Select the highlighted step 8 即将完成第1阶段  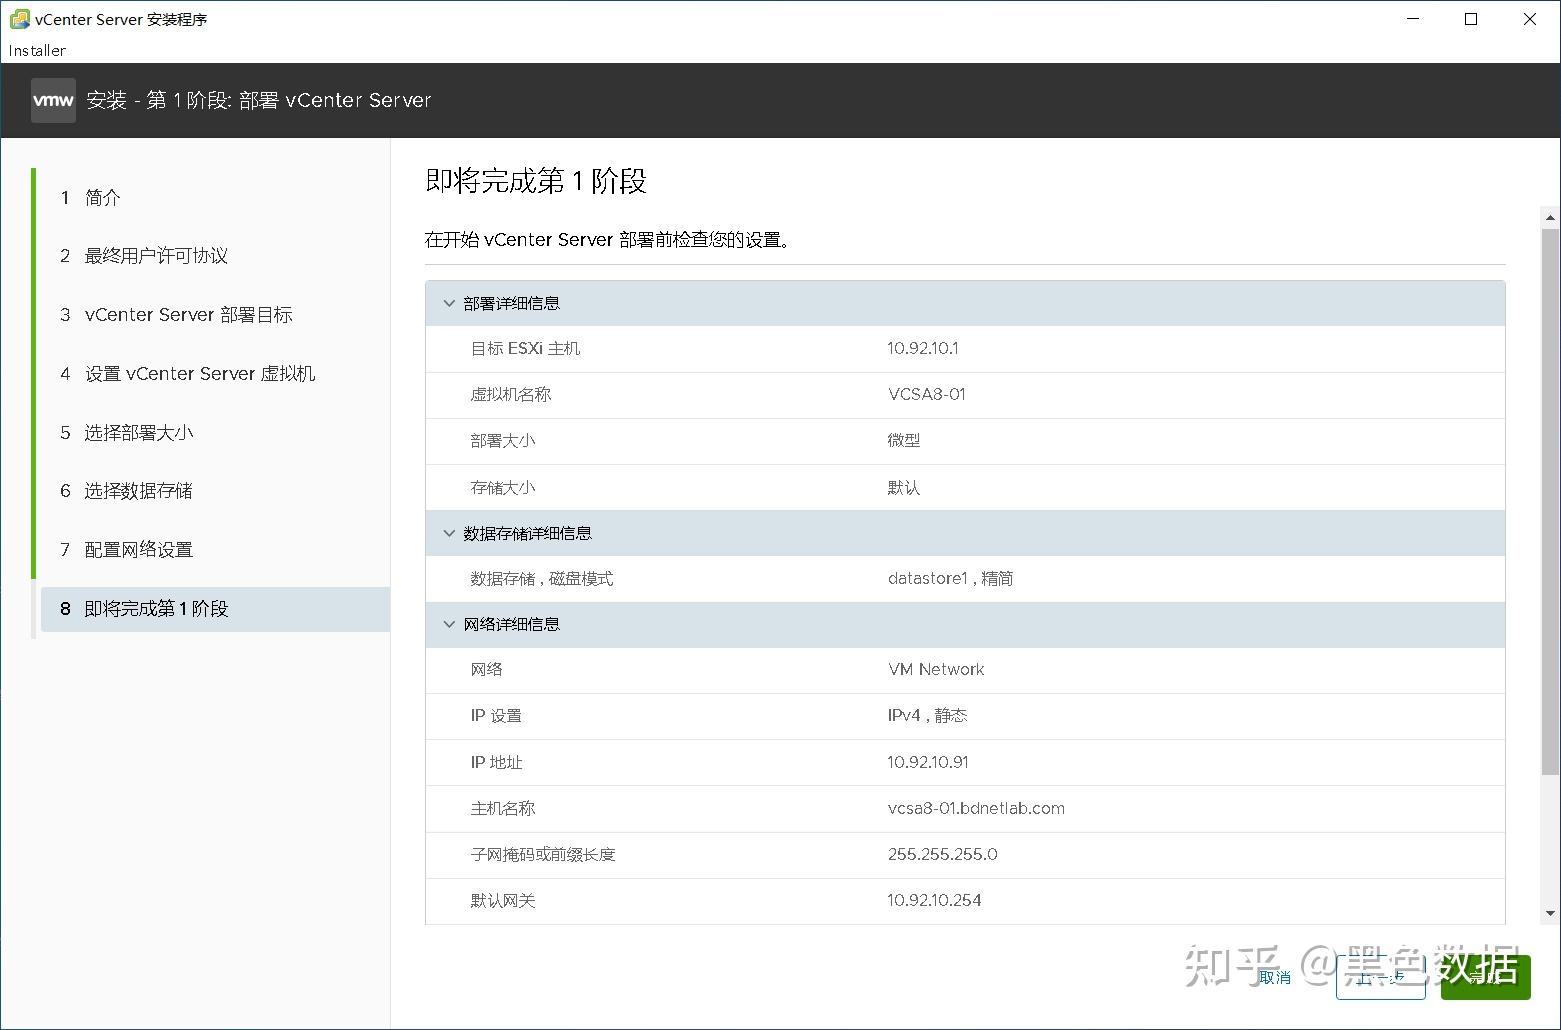pyautogui.click(x=155, y=608)
